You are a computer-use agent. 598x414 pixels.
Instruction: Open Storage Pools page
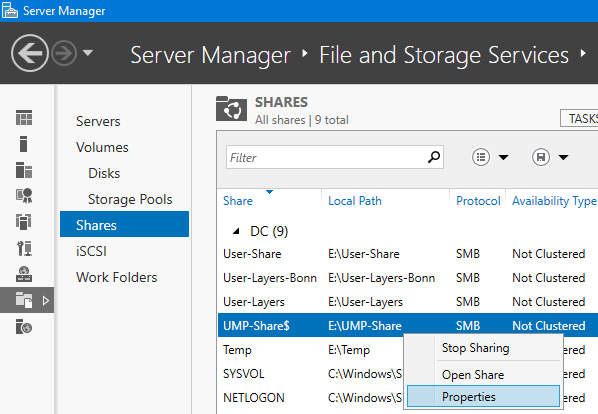click(130, 199)
